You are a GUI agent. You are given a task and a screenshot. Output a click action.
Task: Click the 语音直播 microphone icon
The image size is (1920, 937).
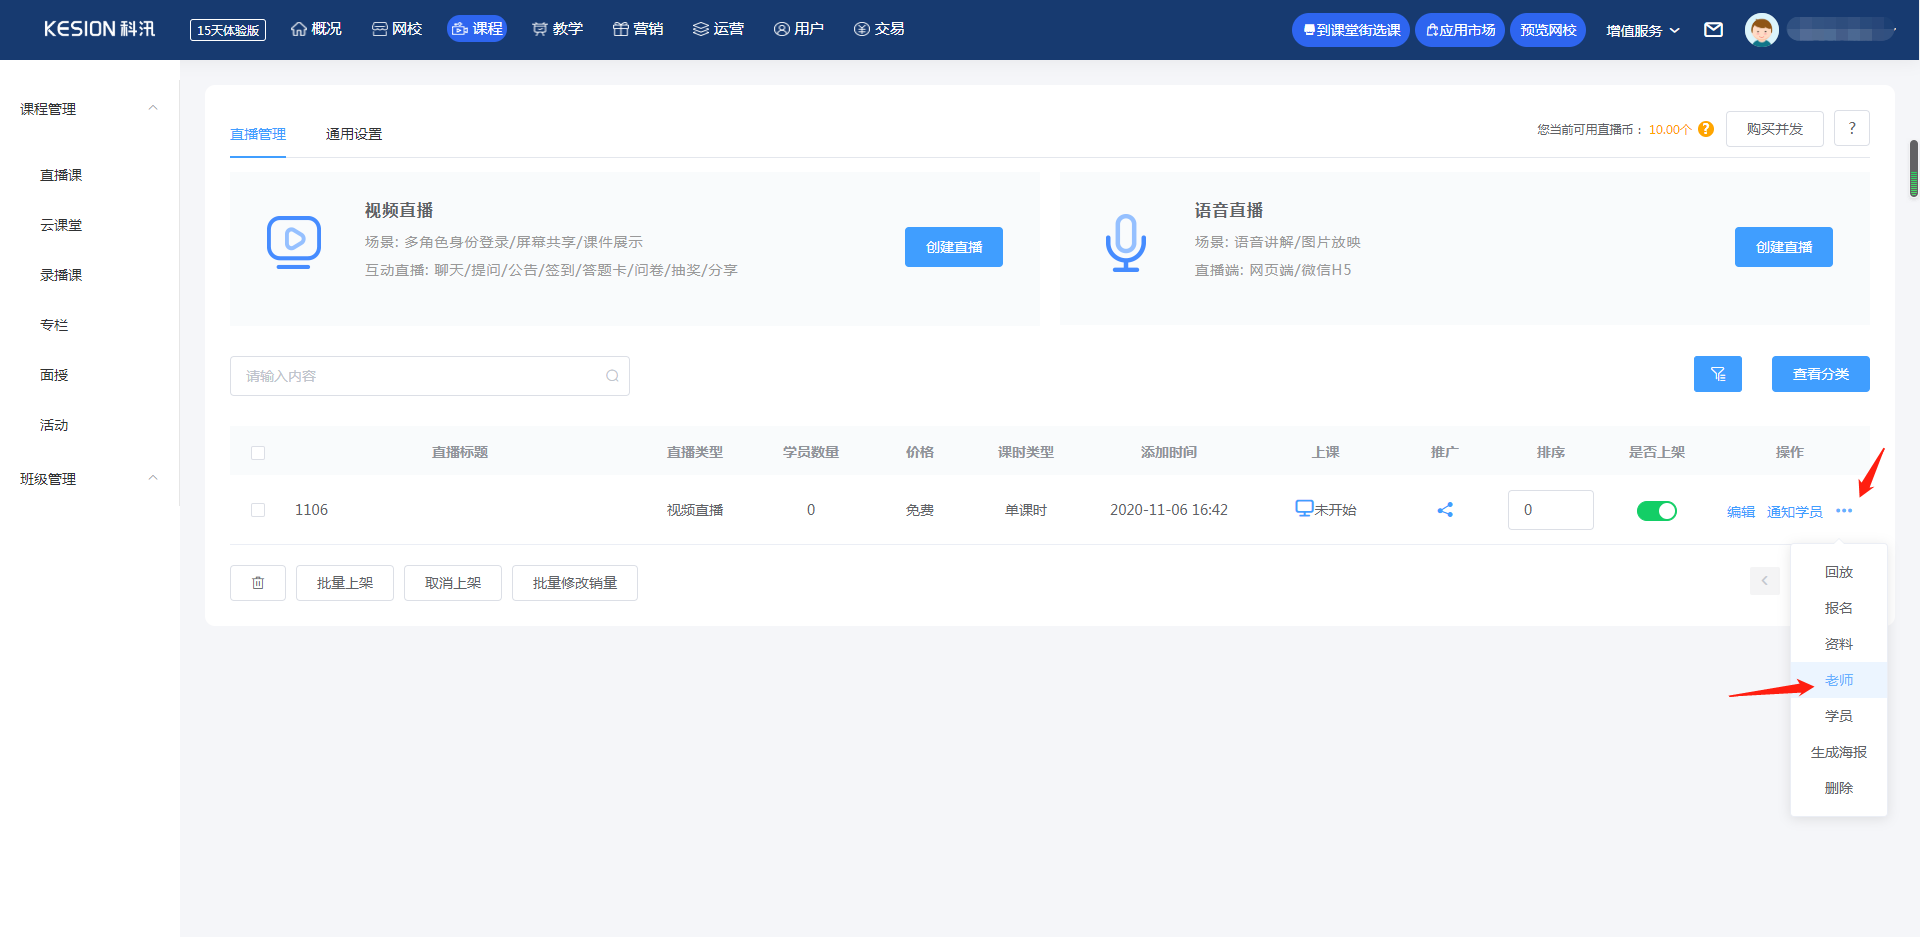point(1126,243)
